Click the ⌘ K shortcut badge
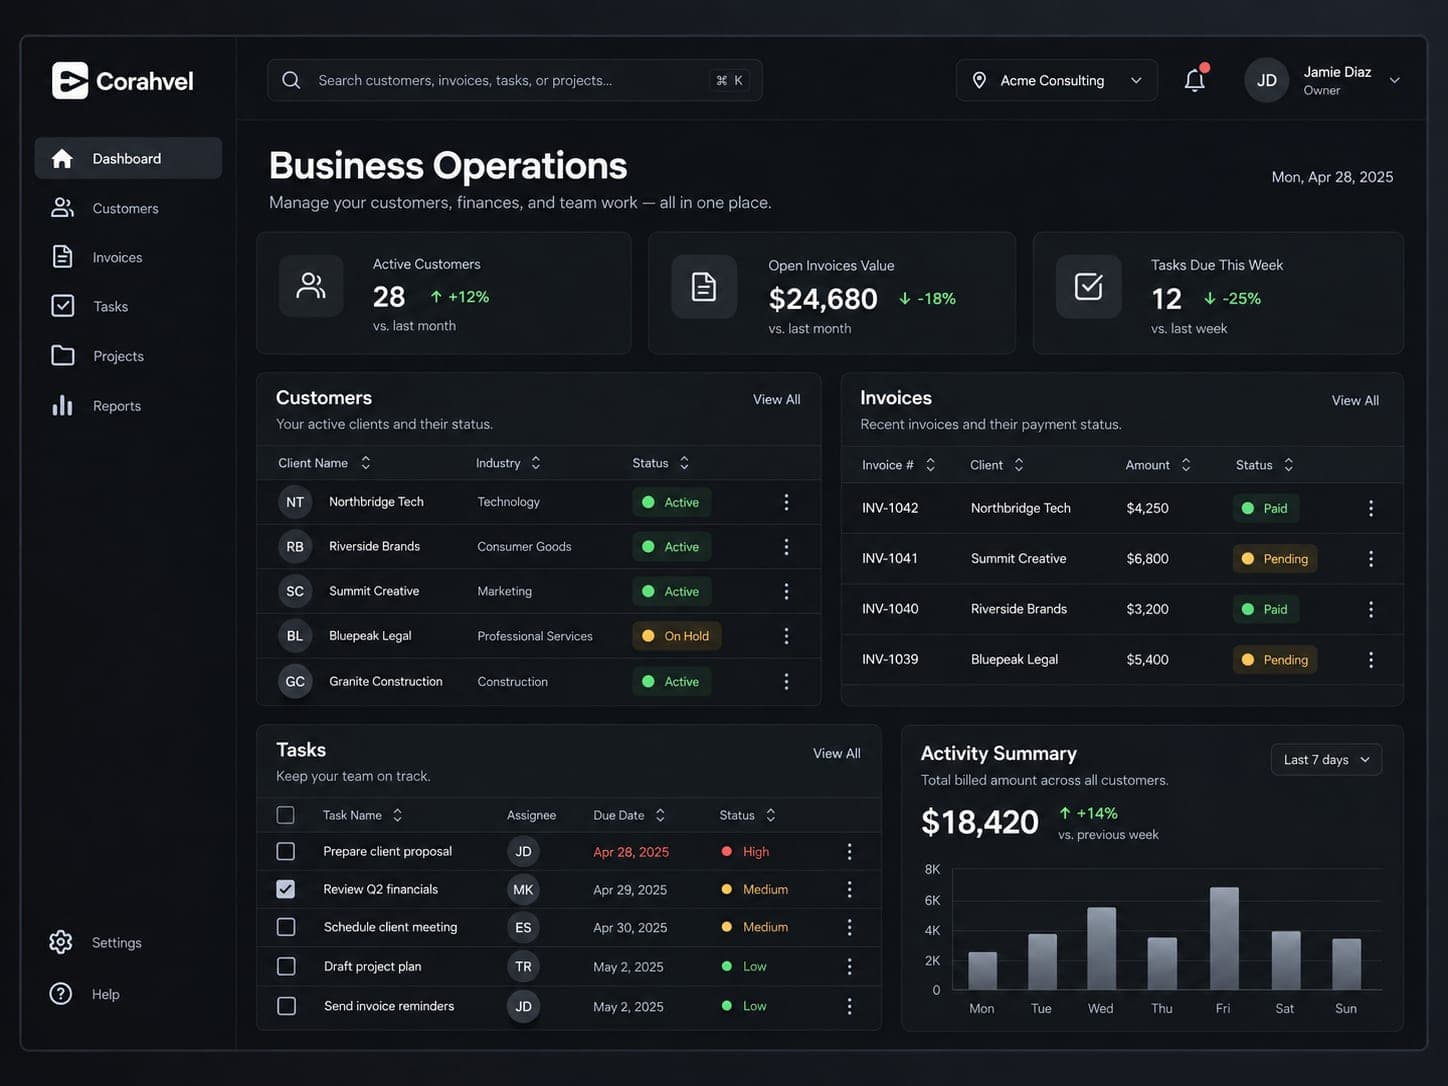The height and width of the screenshot is (1086, 1448). [729, 80]
